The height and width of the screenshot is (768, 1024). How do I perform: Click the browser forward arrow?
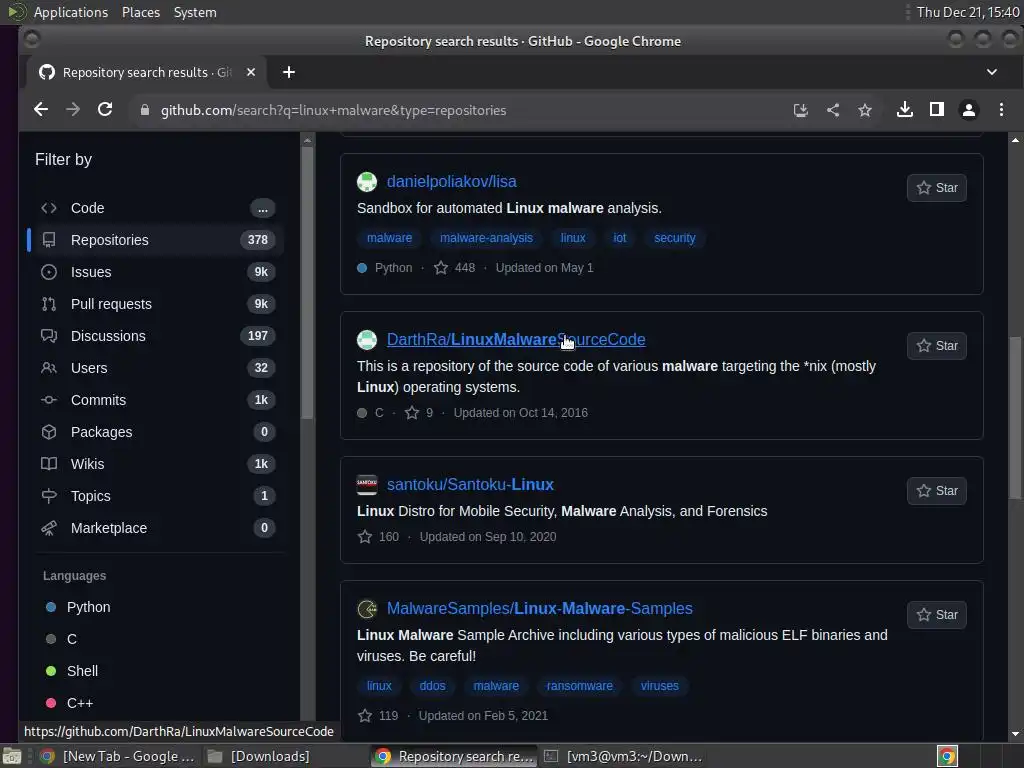point(73,110)
